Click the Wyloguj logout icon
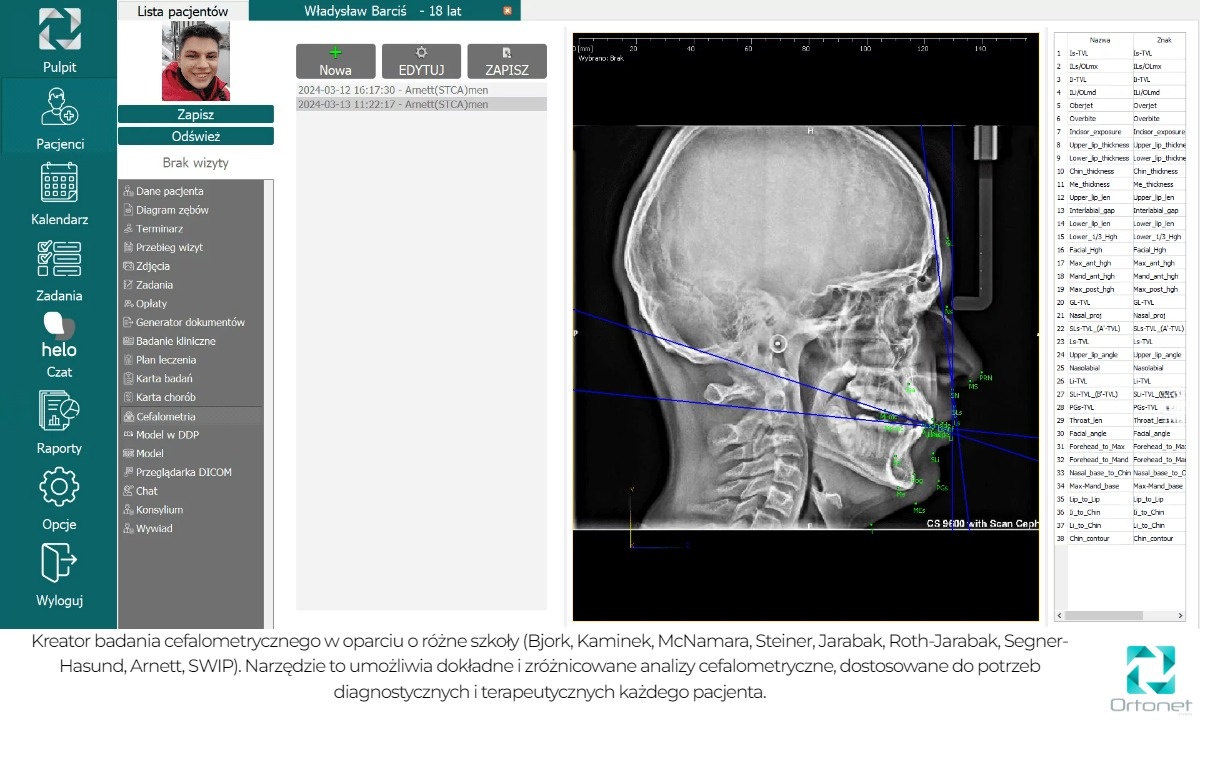 (x=59, y=563)
